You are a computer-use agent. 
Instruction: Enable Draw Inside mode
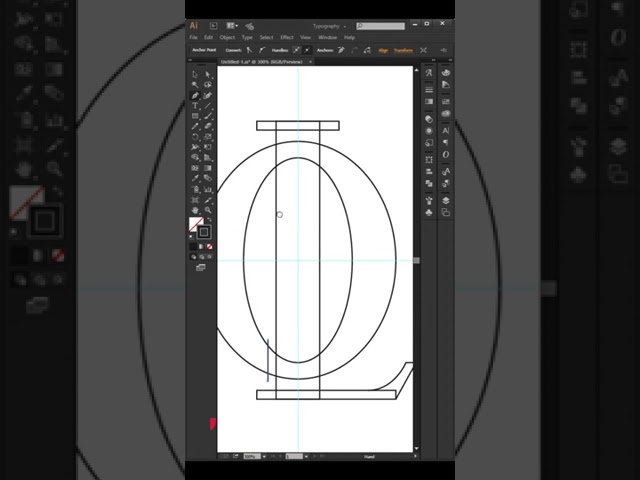click(209, 257)
